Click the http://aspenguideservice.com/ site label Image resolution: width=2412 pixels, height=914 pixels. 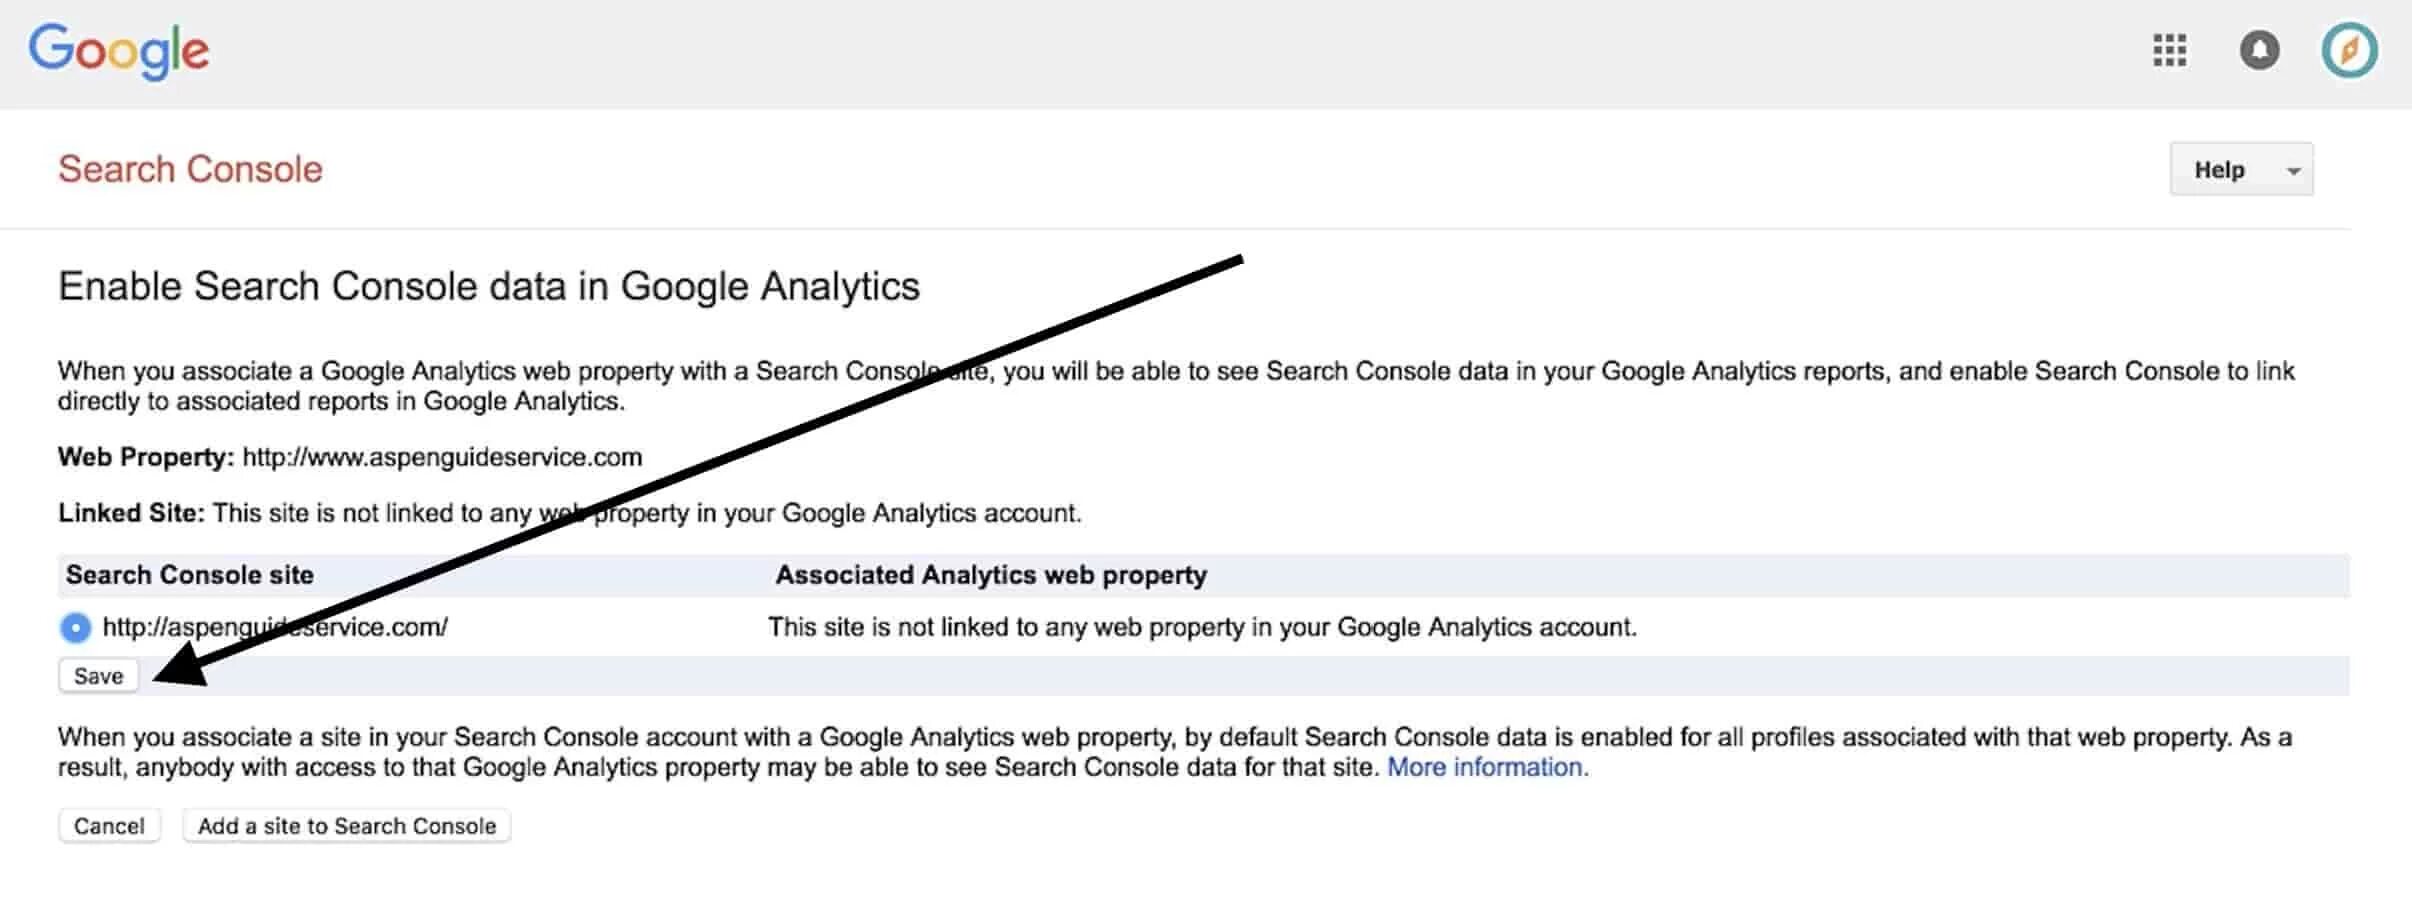point(275,627)
